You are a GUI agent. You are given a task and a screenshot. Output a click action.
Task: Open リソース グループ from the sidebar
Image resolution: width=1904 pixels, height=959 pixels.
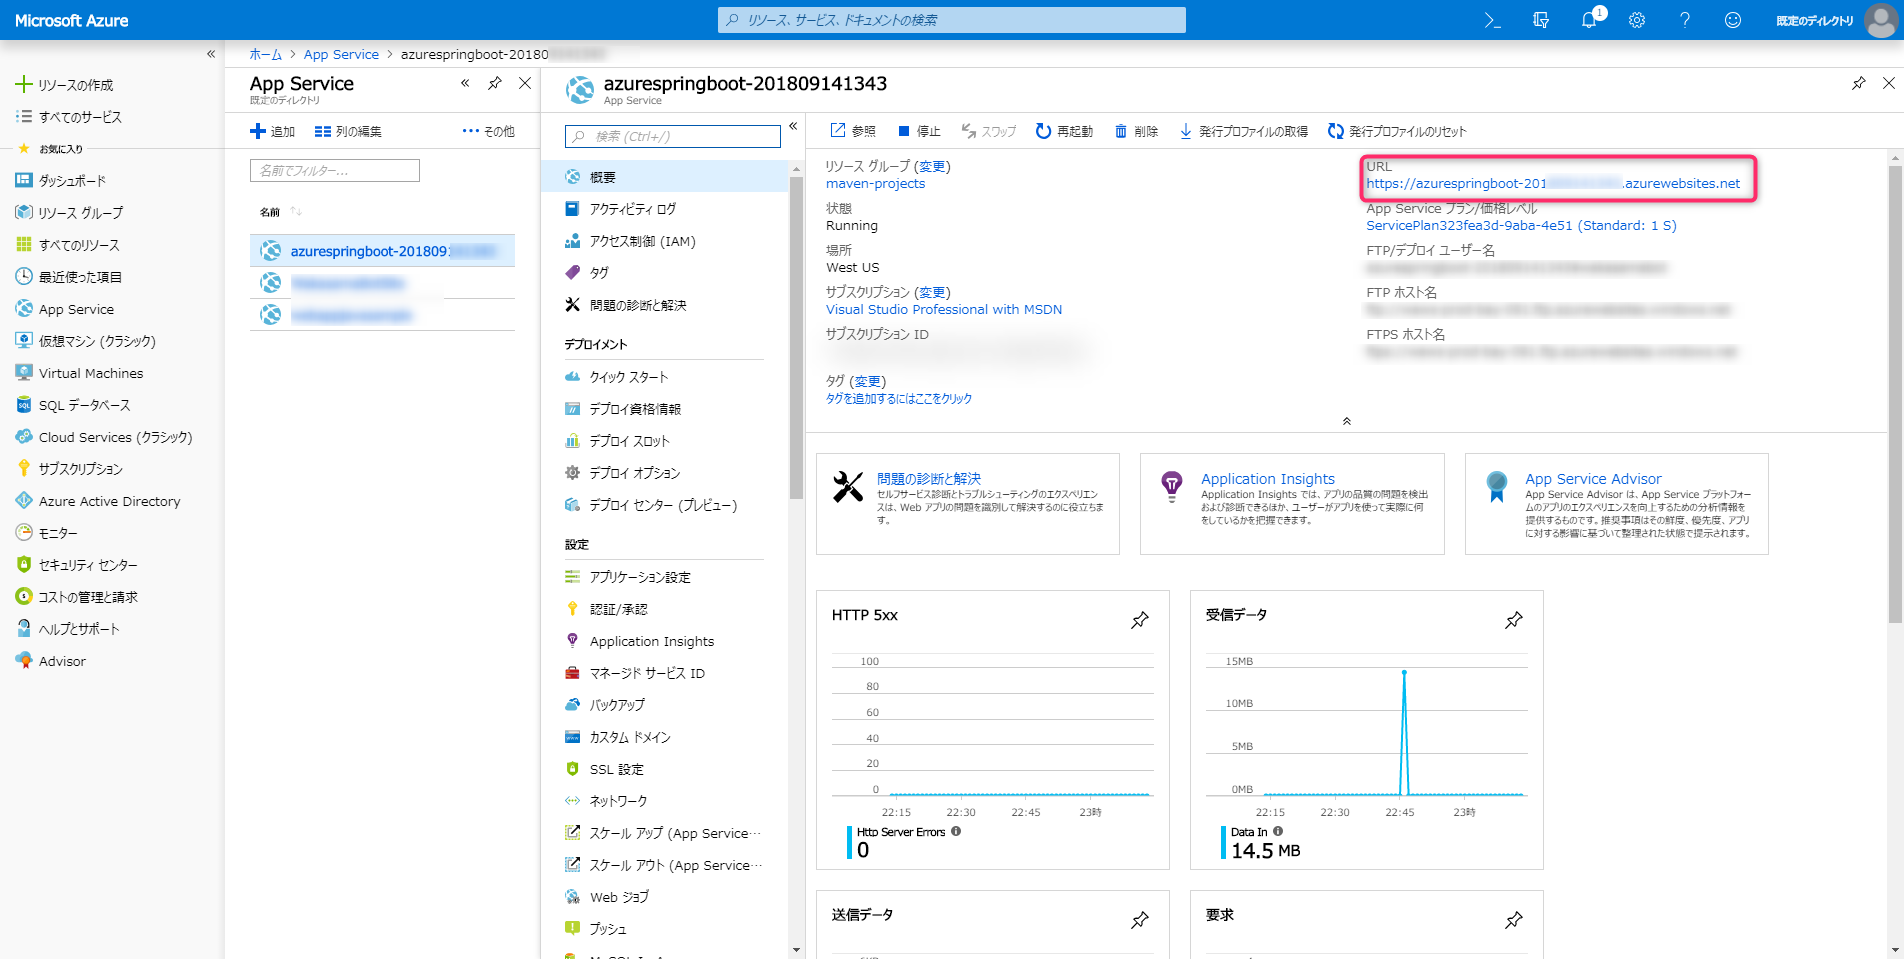coord(70,213)
